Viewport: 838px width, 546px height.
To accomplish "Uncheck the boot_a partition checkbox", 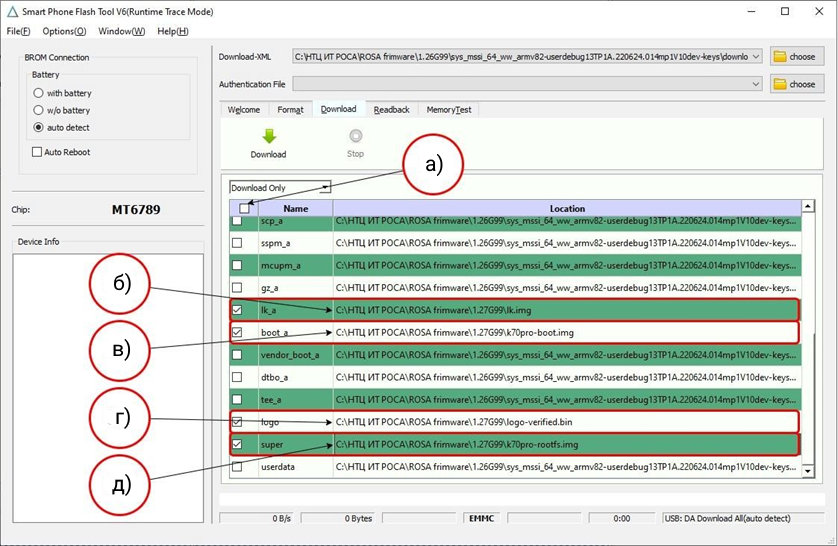I will (x=238, y=332).
